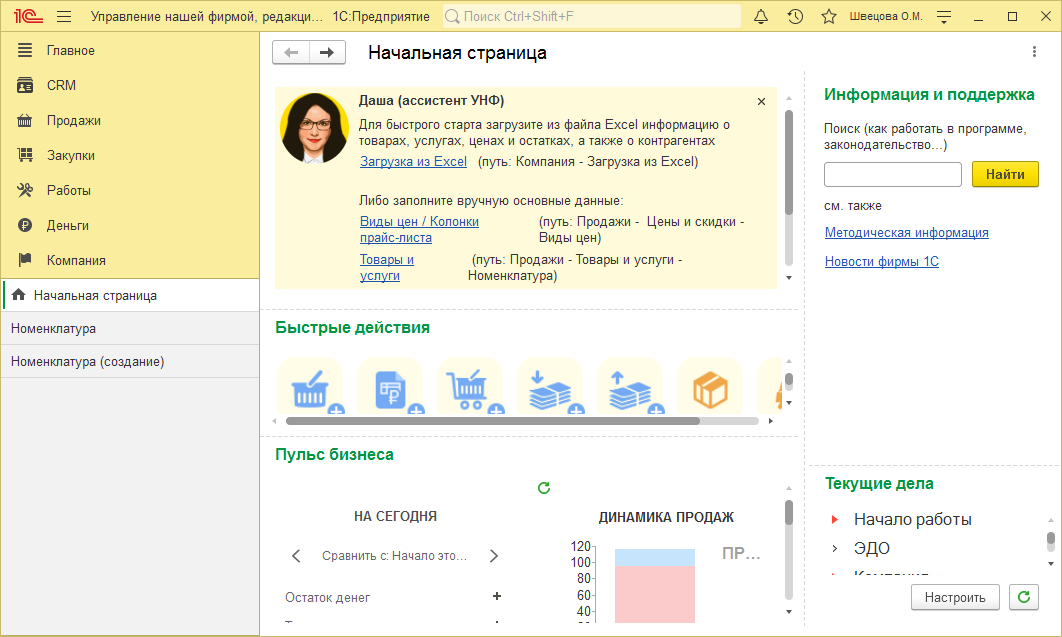The width and height of the screenshot is (1062, 637).
Task: Open the Главное section
Action: 130,50
